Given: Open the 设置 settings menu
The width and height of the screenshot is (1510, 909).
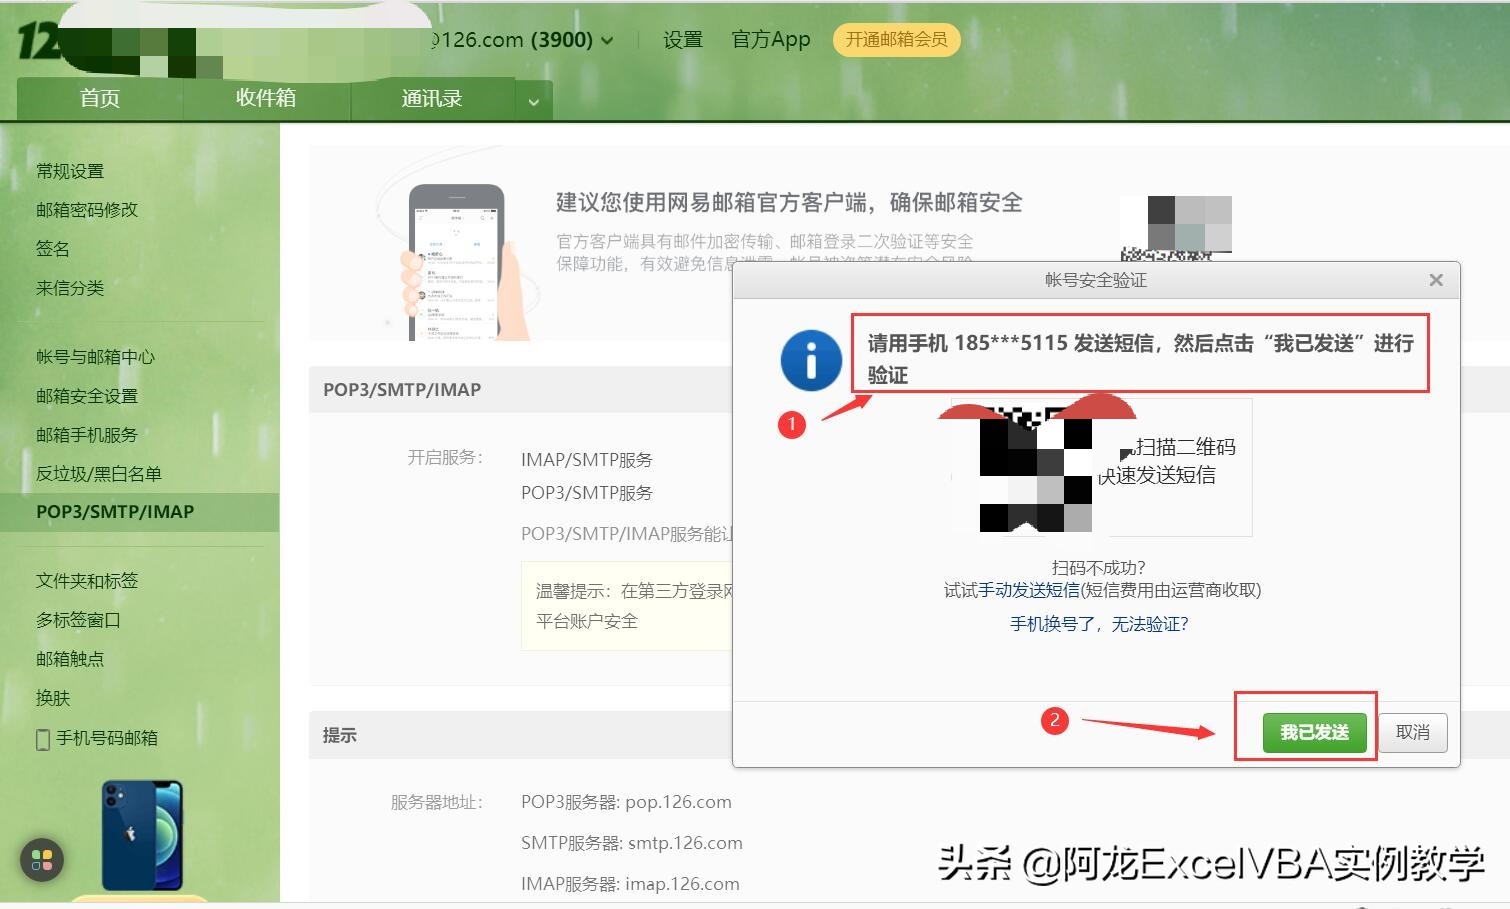Looking at the screenshot, I should (682, 39).
